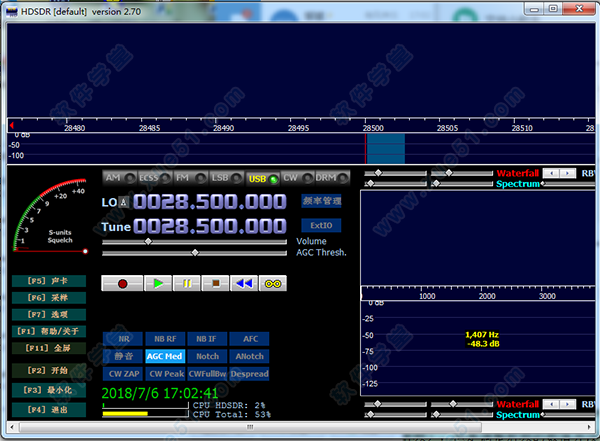The width and height of the screenshot is (600, 441).
Task: Choose LSB mode
Action: [x=227, y=178]
